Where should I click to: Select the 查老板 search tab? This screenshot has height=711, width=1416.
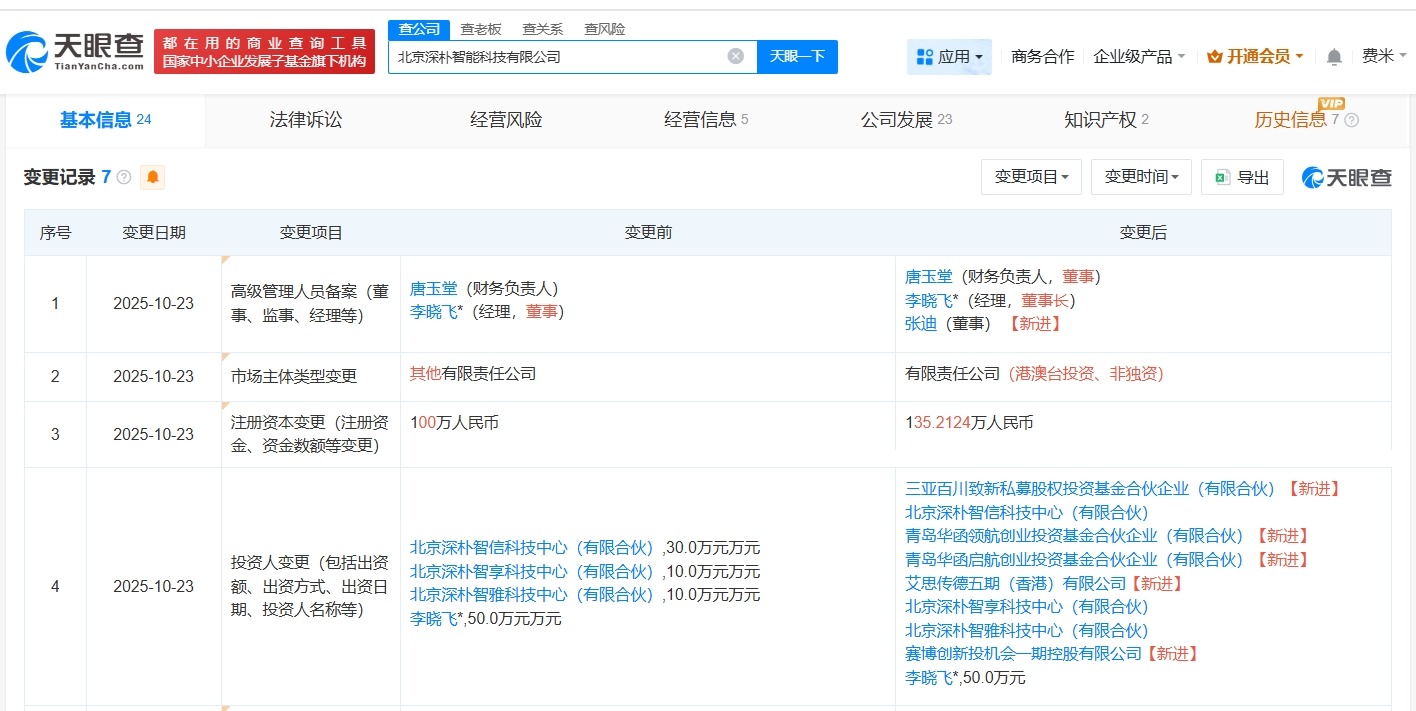point(482,29)
